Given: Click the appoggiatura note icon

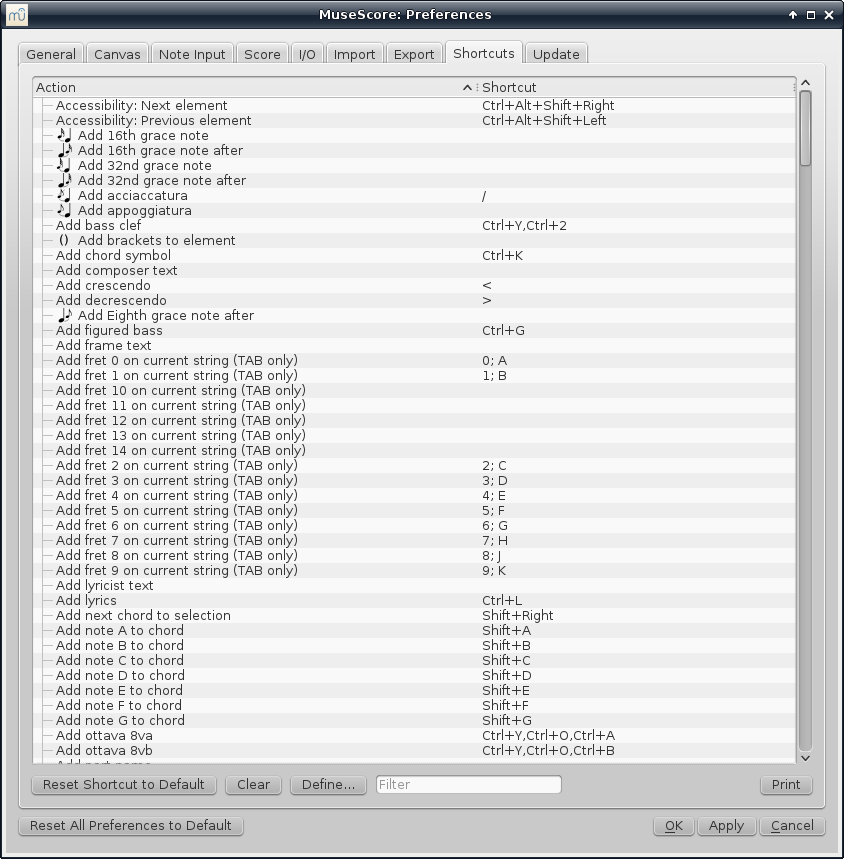Looking at the screenshot, I should point(65,210).
